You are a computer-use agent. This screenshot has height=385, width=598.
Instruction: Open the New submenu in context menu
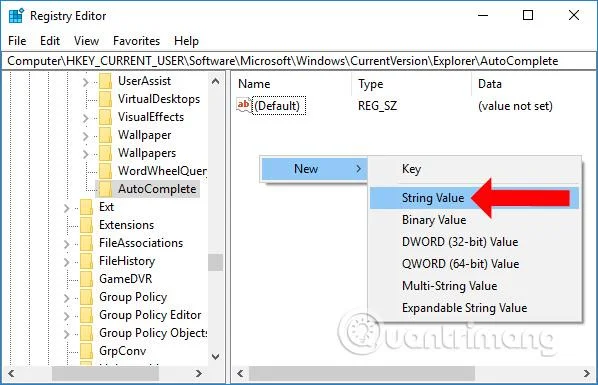(314, 169)
